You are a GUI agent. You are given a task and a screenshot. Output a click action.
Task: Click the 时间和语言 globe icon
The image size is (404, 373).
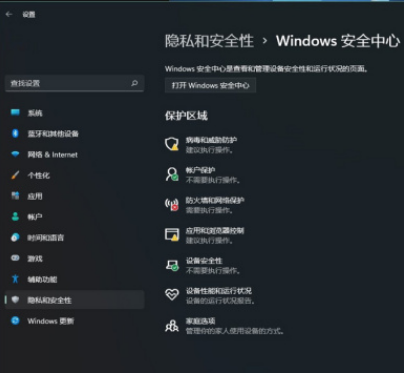[x=15, y=237]
